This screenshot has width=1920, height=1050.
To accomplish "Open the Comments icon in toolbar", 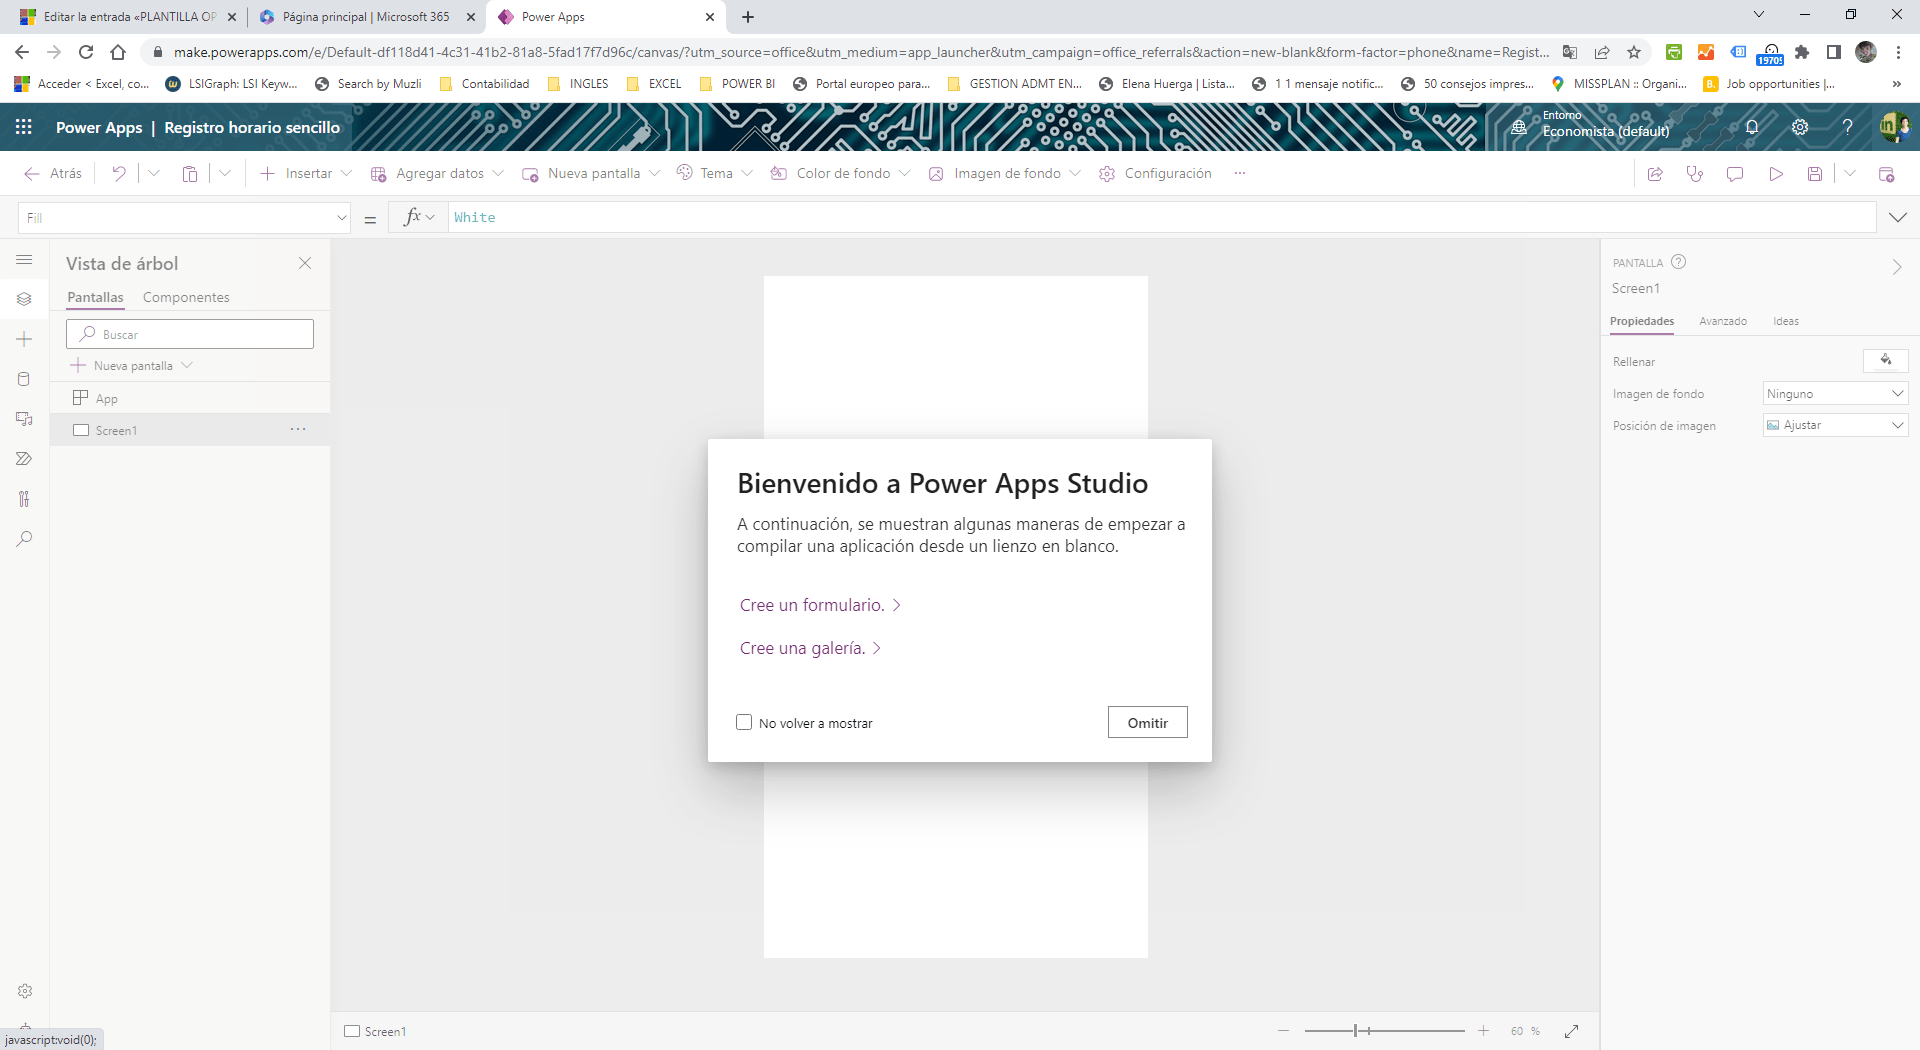I will [x=1735, y=174].
